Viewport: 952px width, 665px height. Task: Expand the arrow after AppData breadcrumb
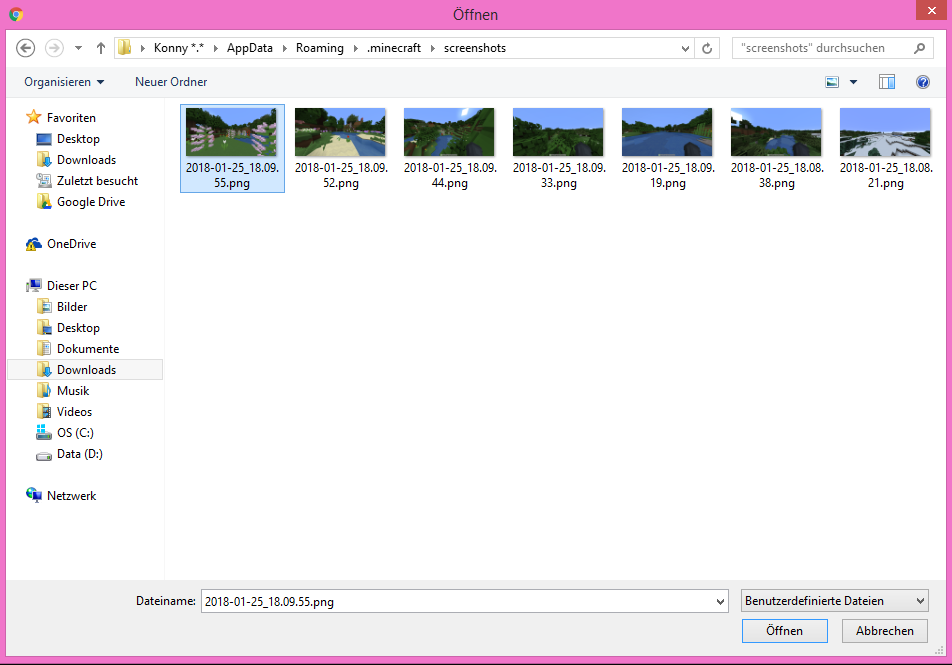point(284,48)
